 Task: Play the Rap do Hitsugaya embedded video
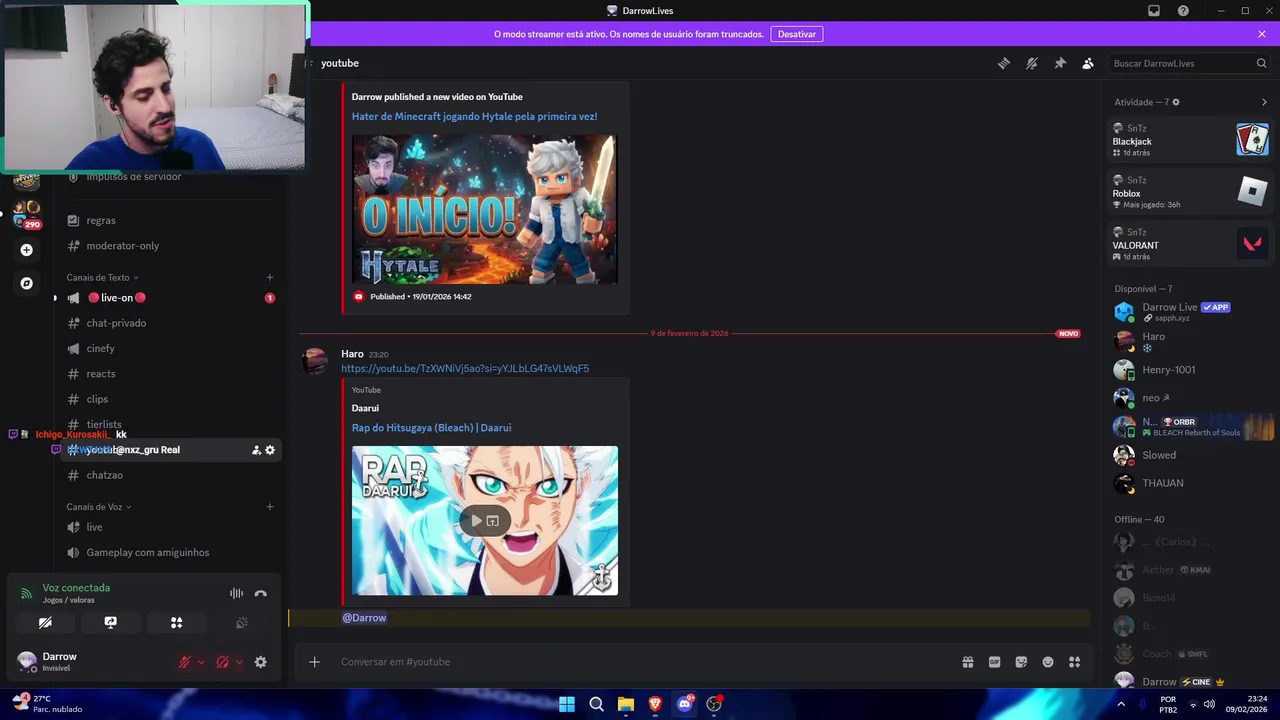(477, 520)
